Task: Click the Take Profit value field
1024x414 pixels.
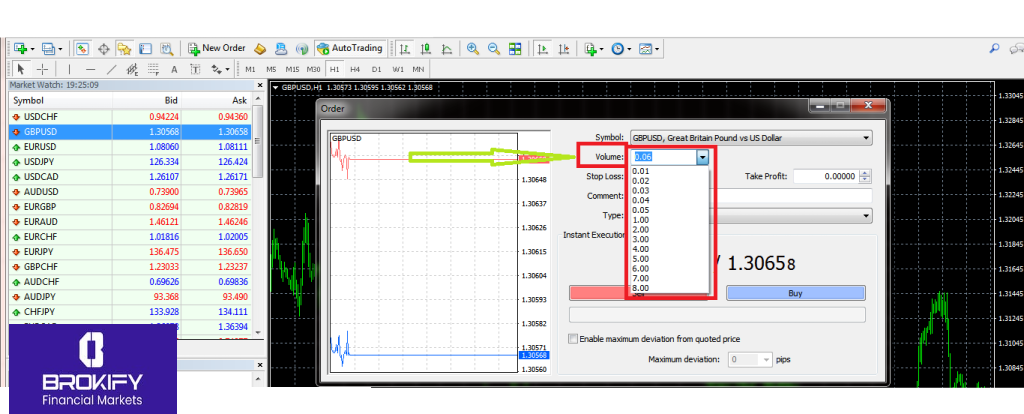Action: click(x=825, y=176)
